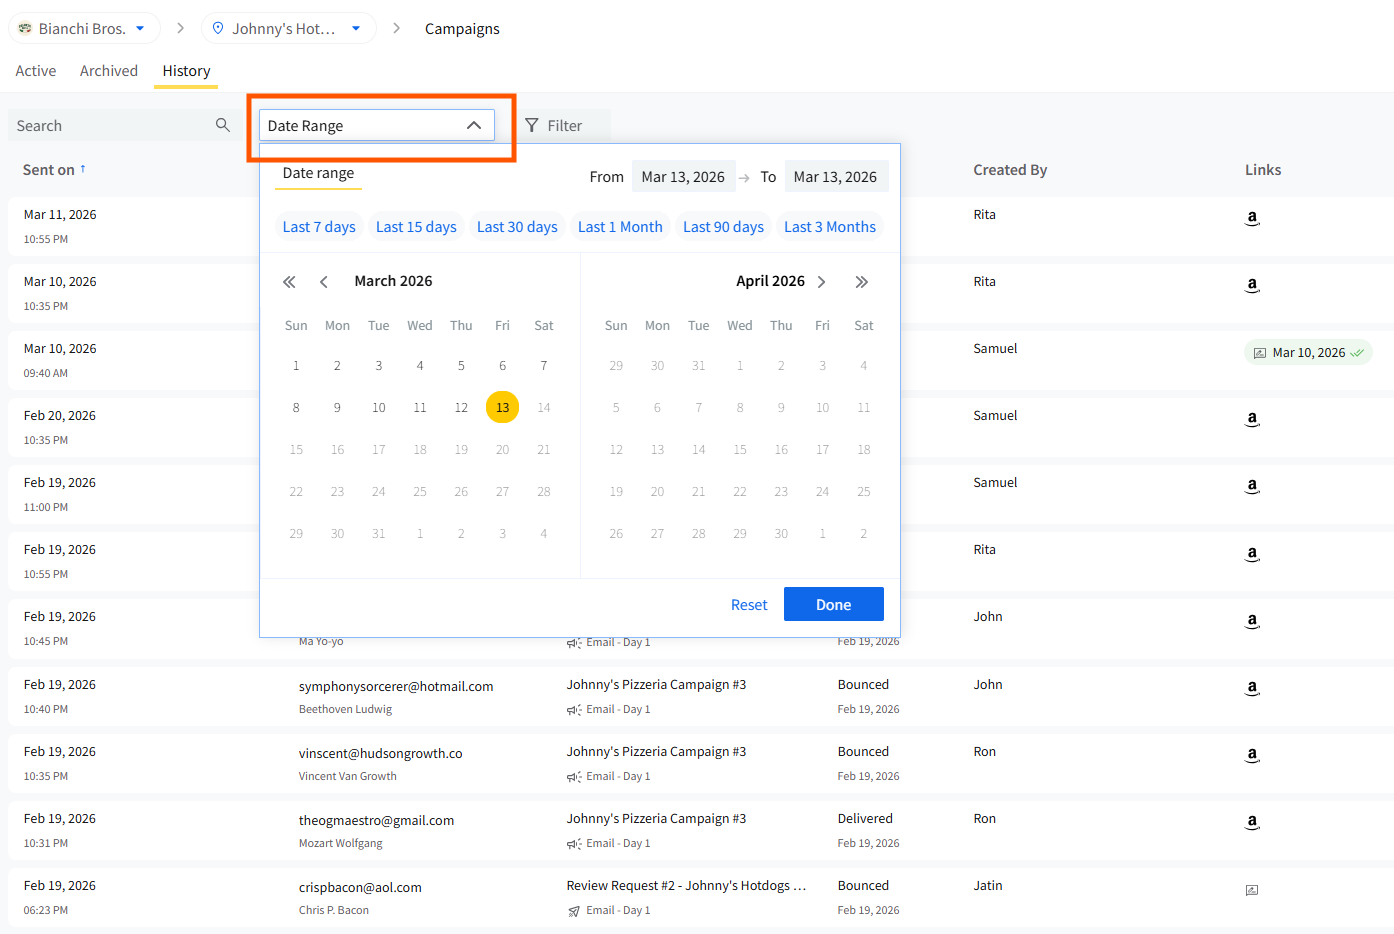The width and height of the screenshot is (1394, 934).
Task: Click March 2026 month title
Action: click(393, 281)
